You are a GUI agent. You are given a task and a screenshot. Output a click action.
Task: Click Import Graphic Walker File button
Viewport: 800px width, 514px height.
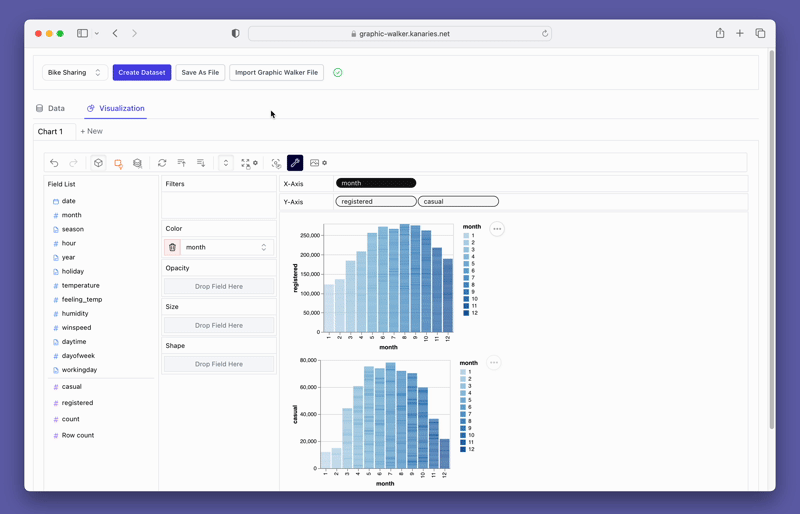click(276, 73)
